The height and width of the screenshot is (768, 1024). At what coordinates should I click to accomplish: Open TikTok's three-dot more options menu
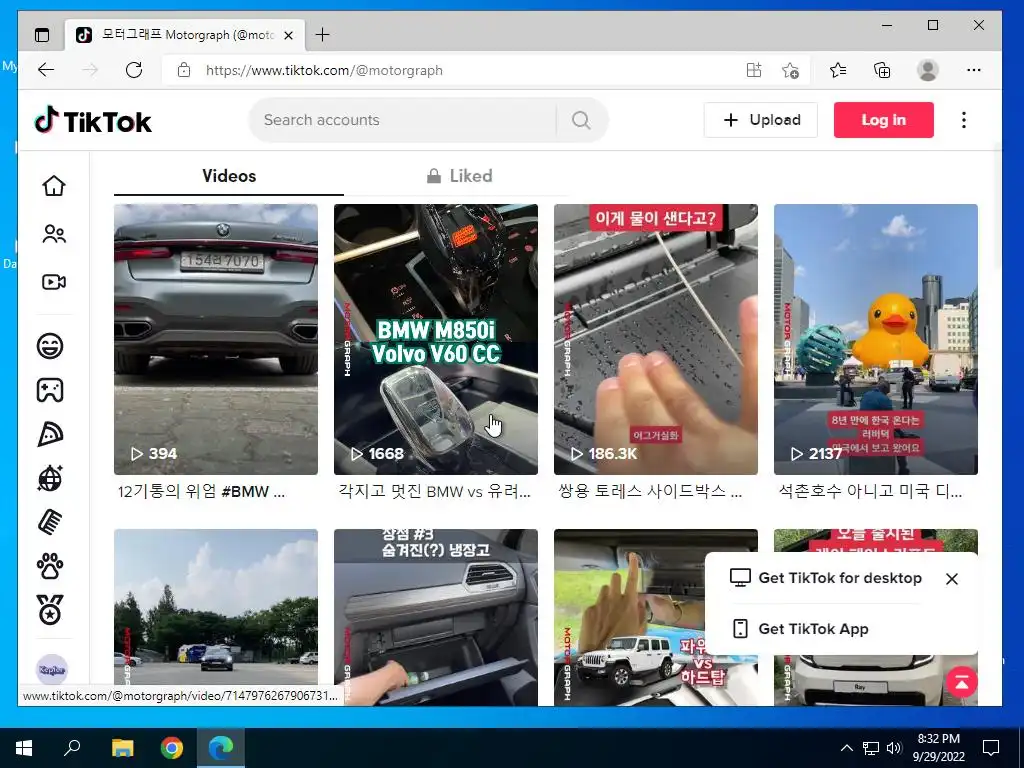tap(964, 120)
